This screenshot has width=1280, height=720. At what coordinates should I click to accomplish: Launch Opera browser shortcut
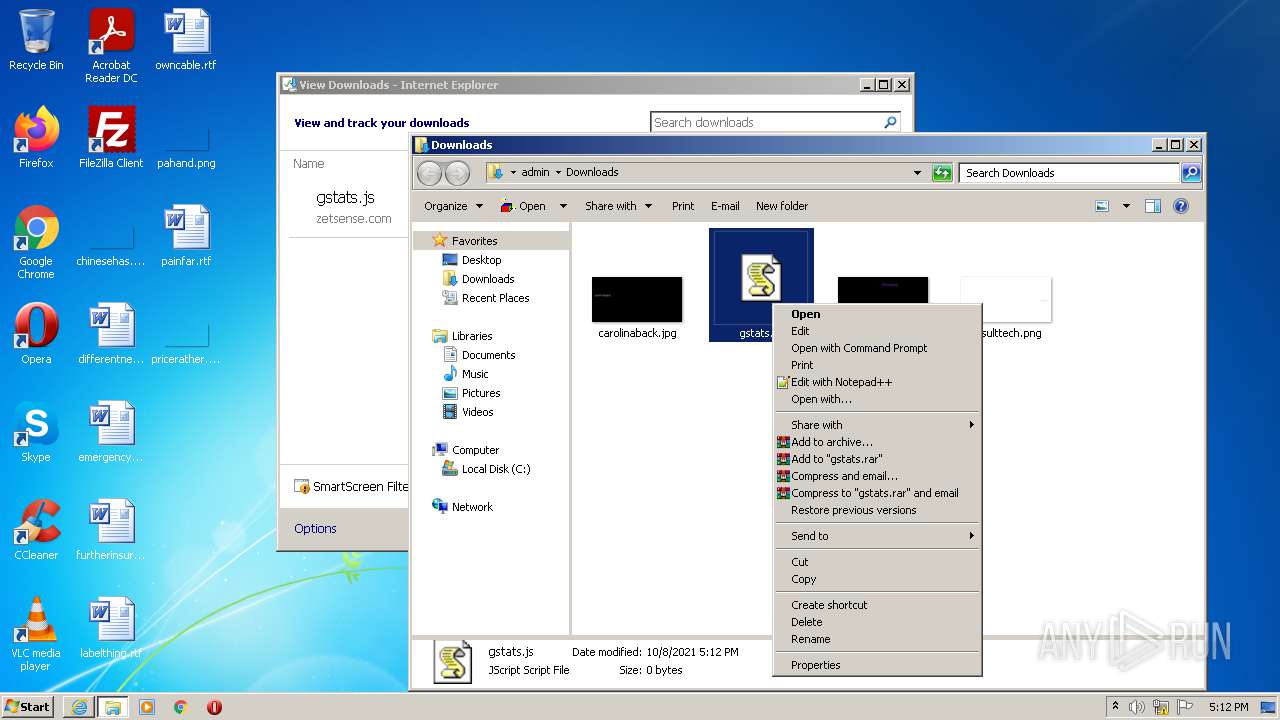[36, 334]
